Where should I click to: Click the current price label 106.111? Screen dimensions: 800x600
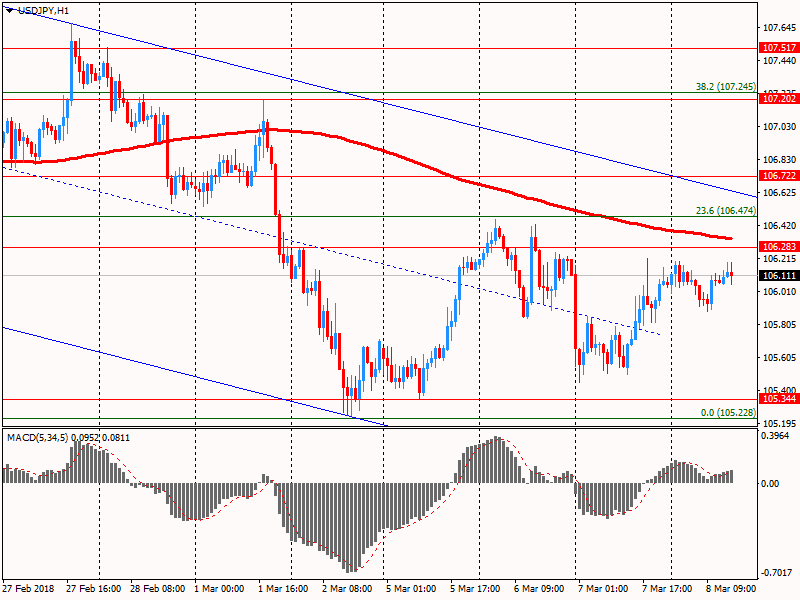tap(779, 276)
